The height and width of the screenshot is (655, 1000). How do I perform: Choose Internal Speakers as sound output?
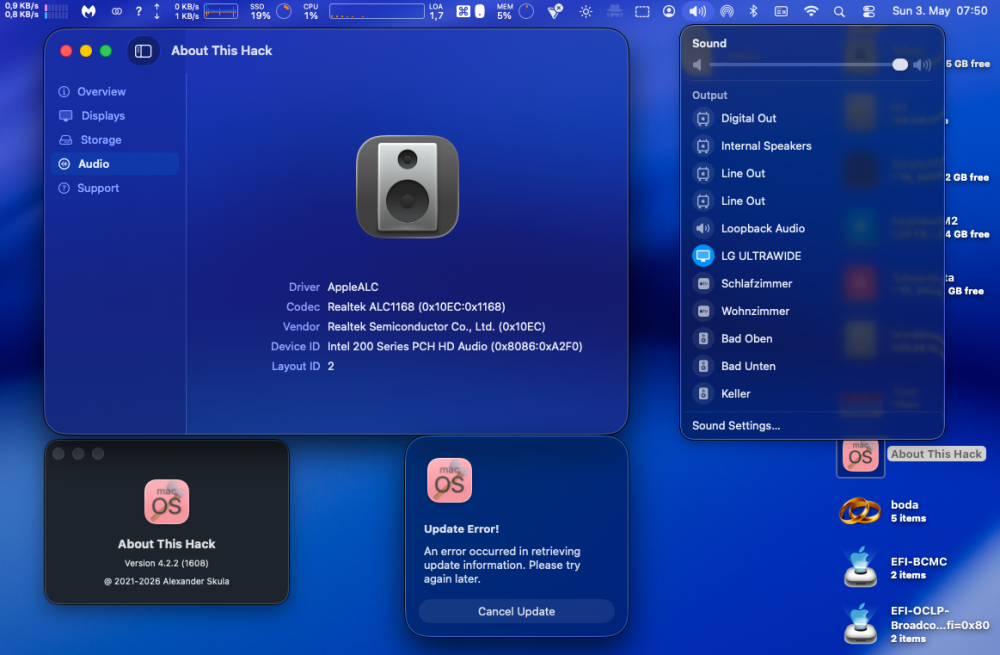click(811, 146)
